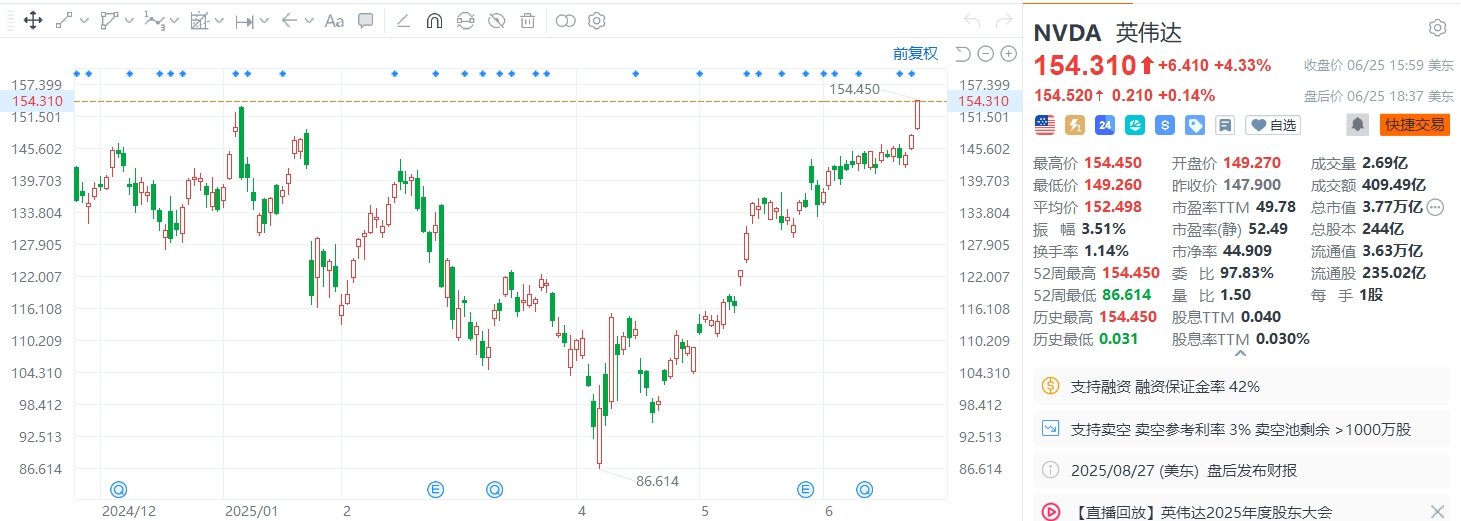Open quote panel settings gear
The image size is (1461, 521).
1437,27
